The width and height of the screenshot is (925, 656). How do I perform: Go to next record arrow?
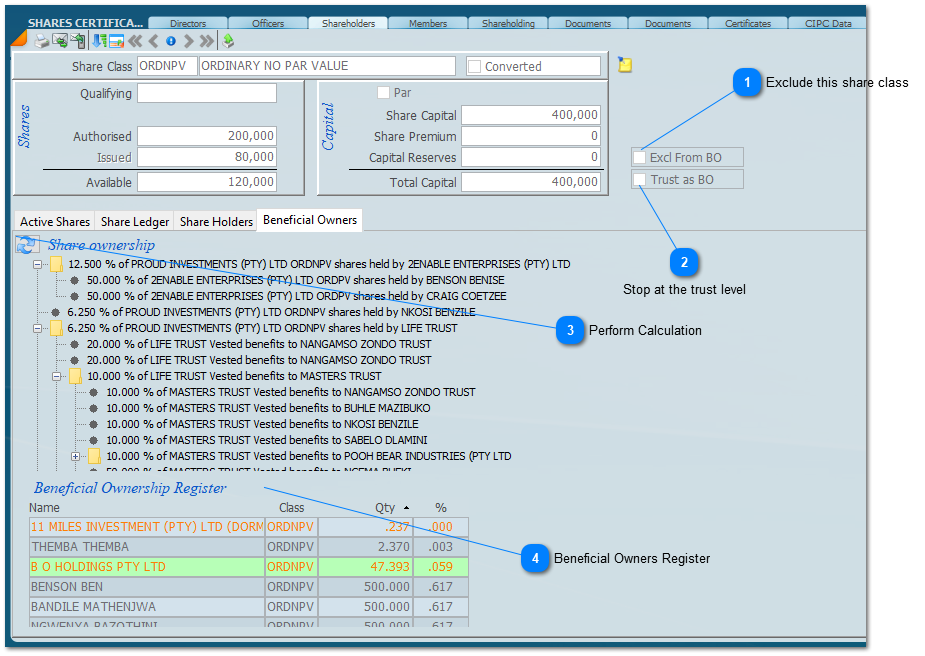pos(188,41)
